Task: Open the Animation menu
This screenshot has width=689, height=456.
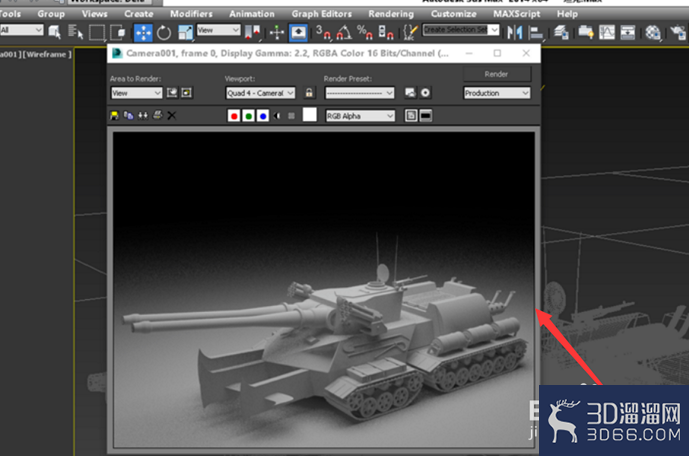Action: click(252, 14)
